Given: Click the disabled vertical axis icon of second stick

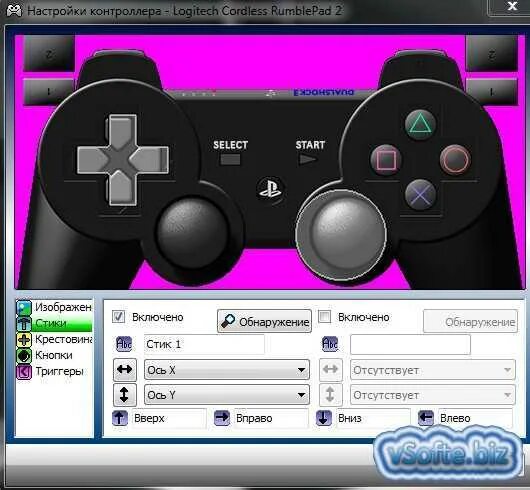Looking at the screenshot, I should [x=331, y=394].
